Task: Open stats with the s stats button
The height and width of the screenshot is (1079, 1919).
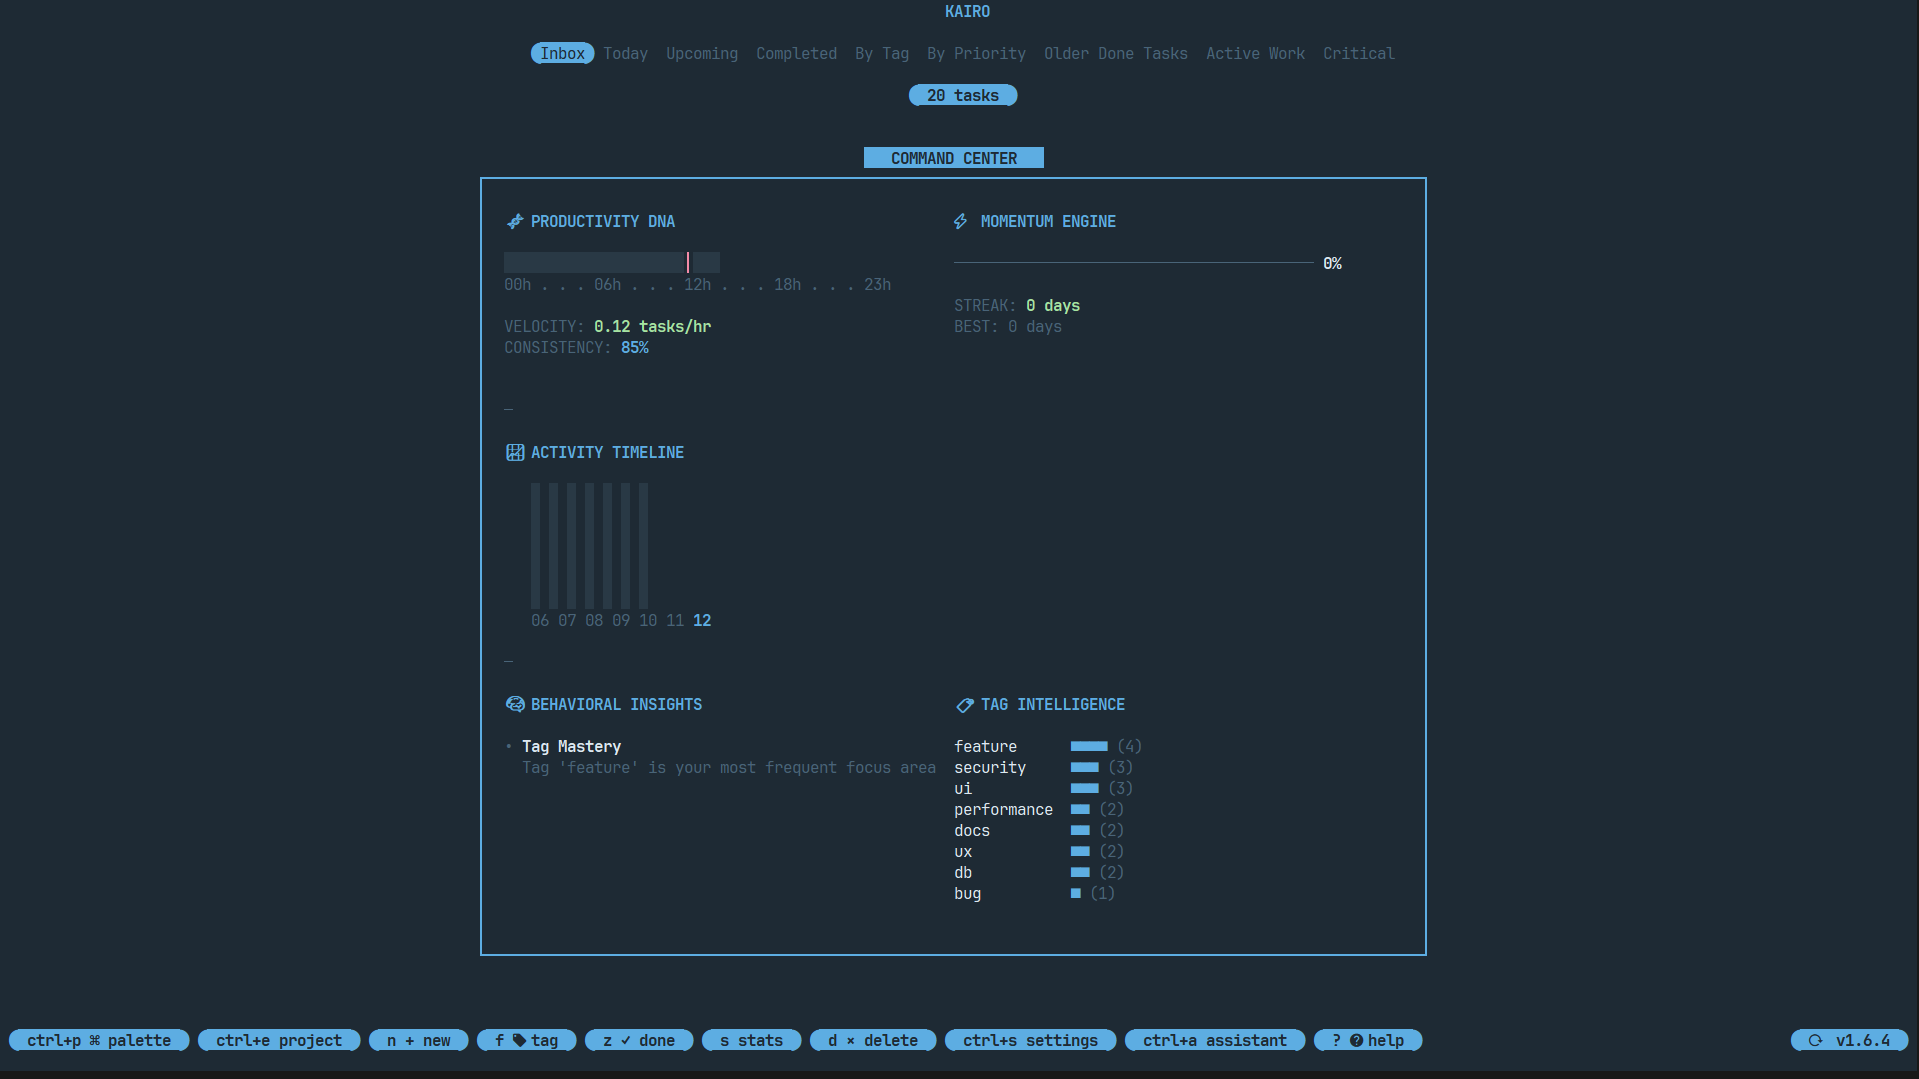Action: [x=752, y=1041]
